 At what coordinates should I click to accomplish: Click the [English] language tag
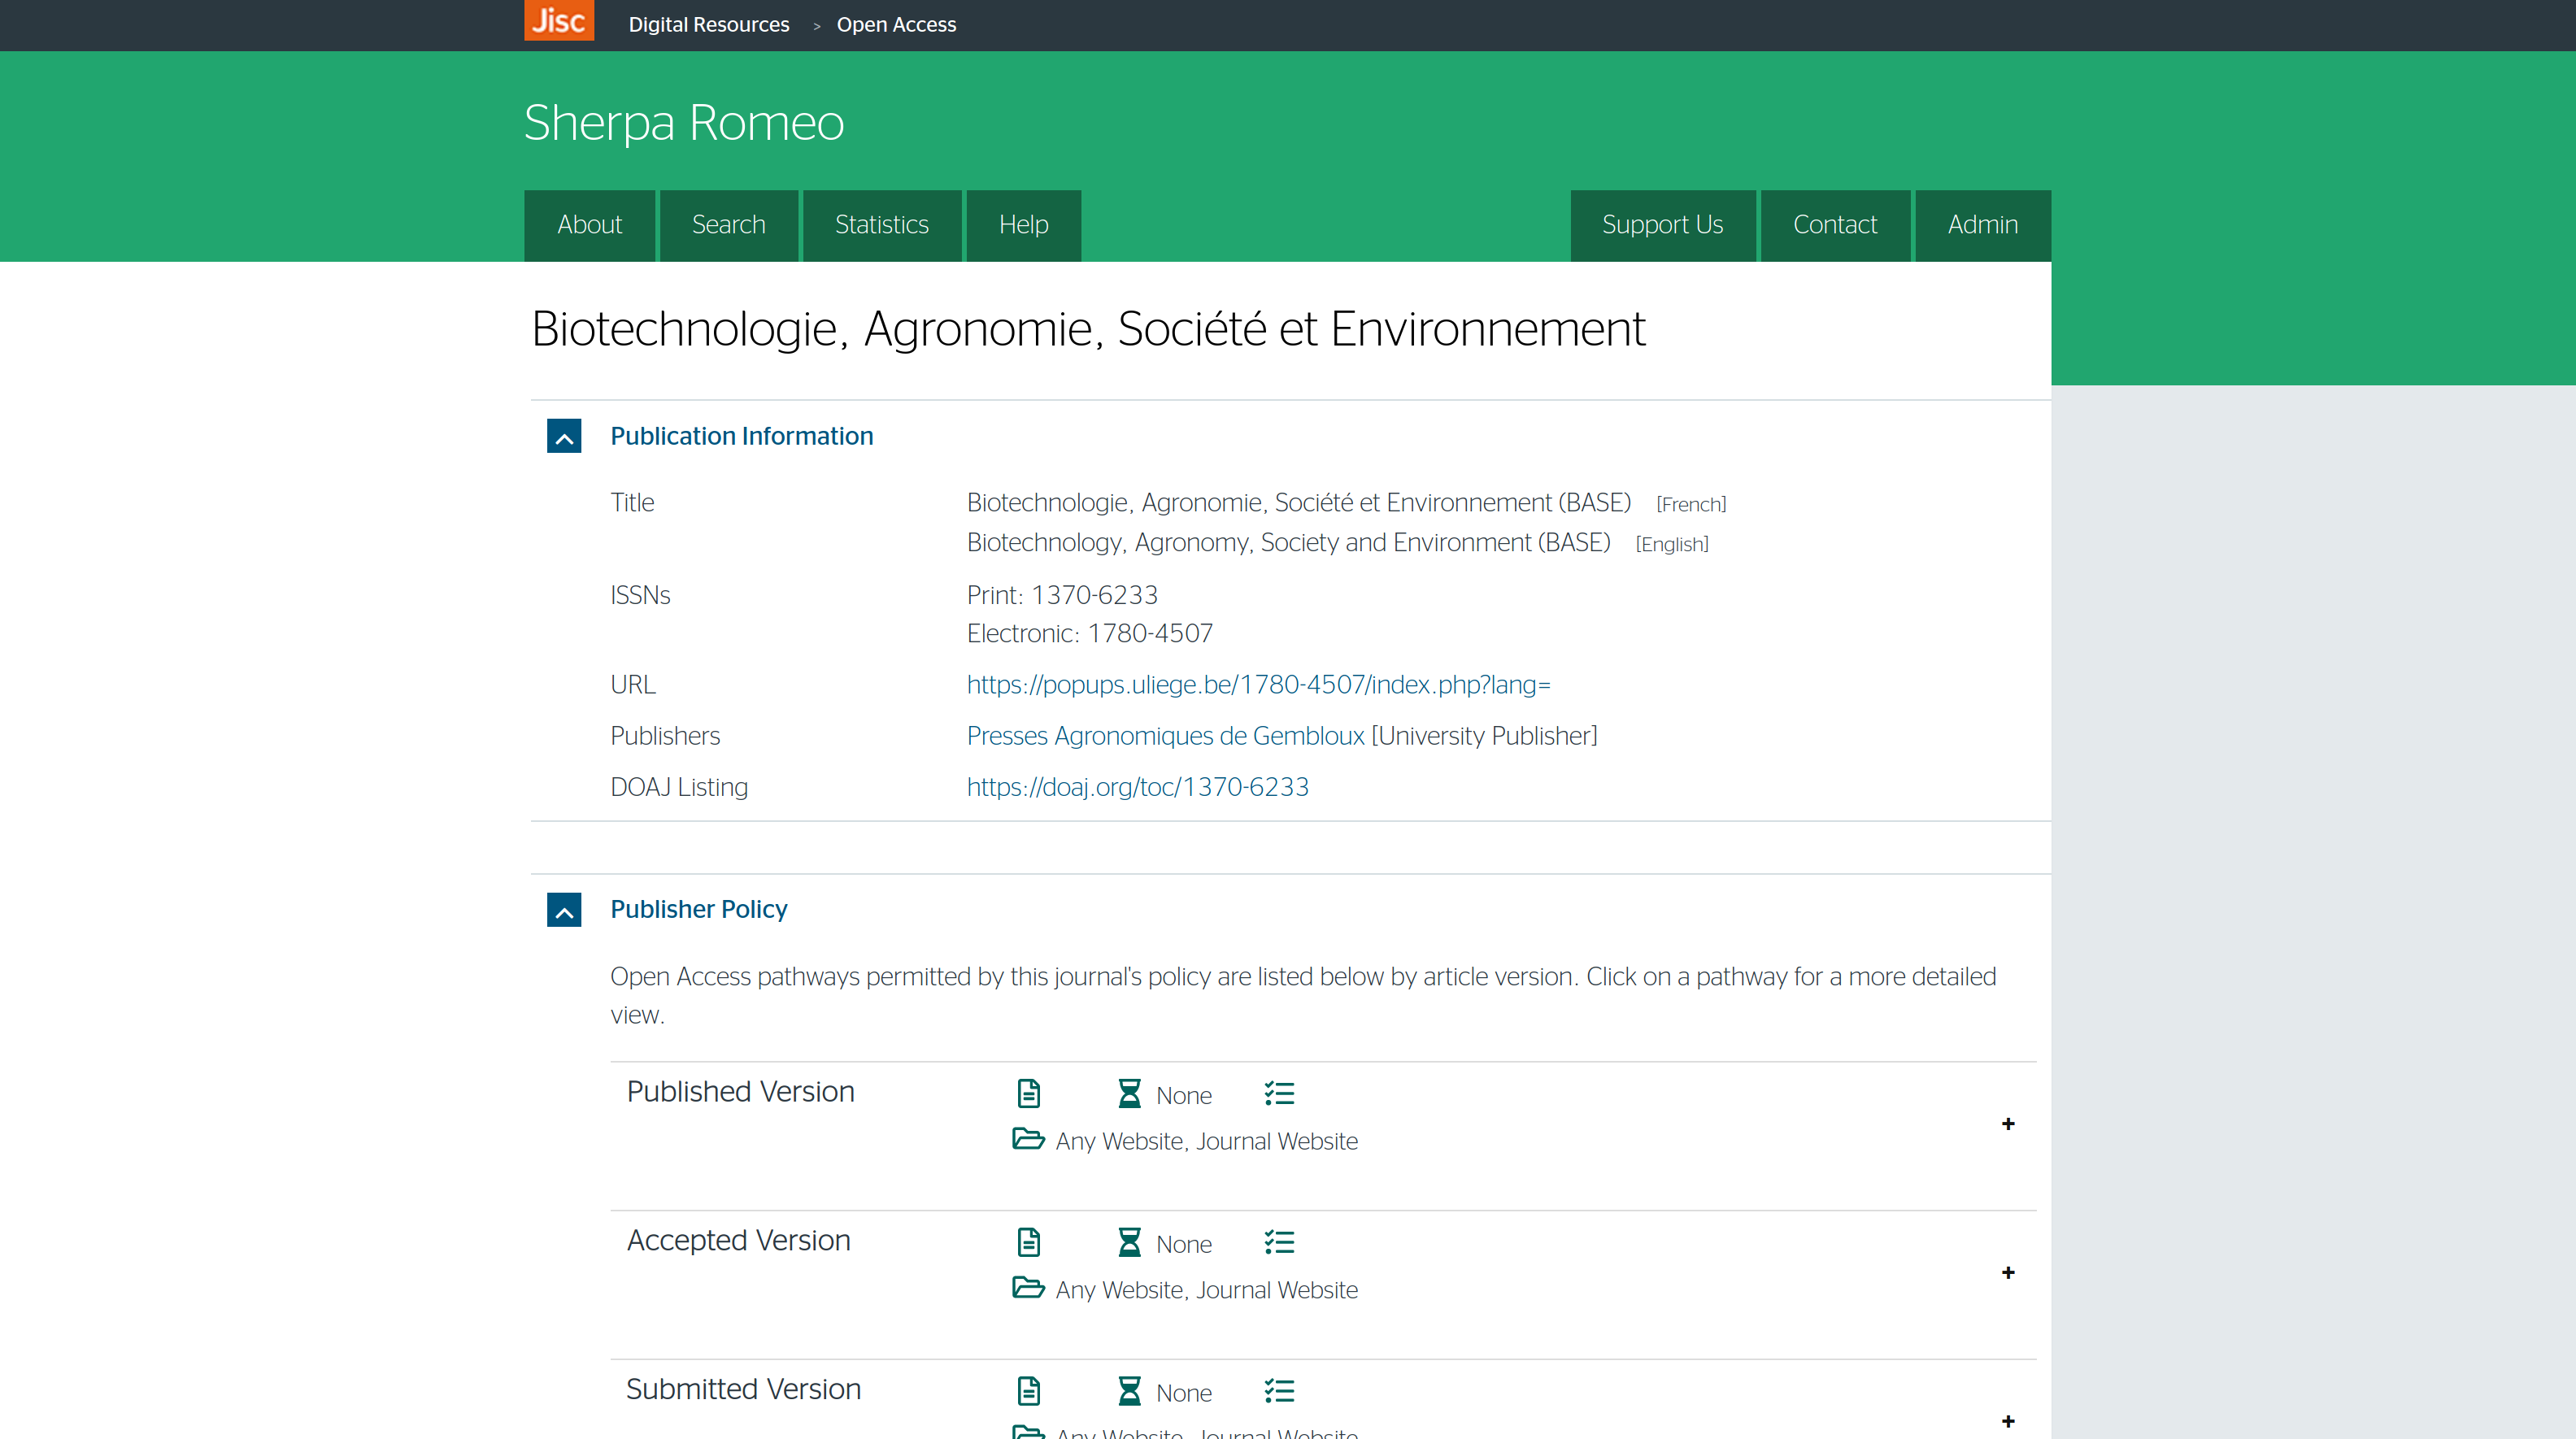pyautogui.click(x=1672, y=544)
